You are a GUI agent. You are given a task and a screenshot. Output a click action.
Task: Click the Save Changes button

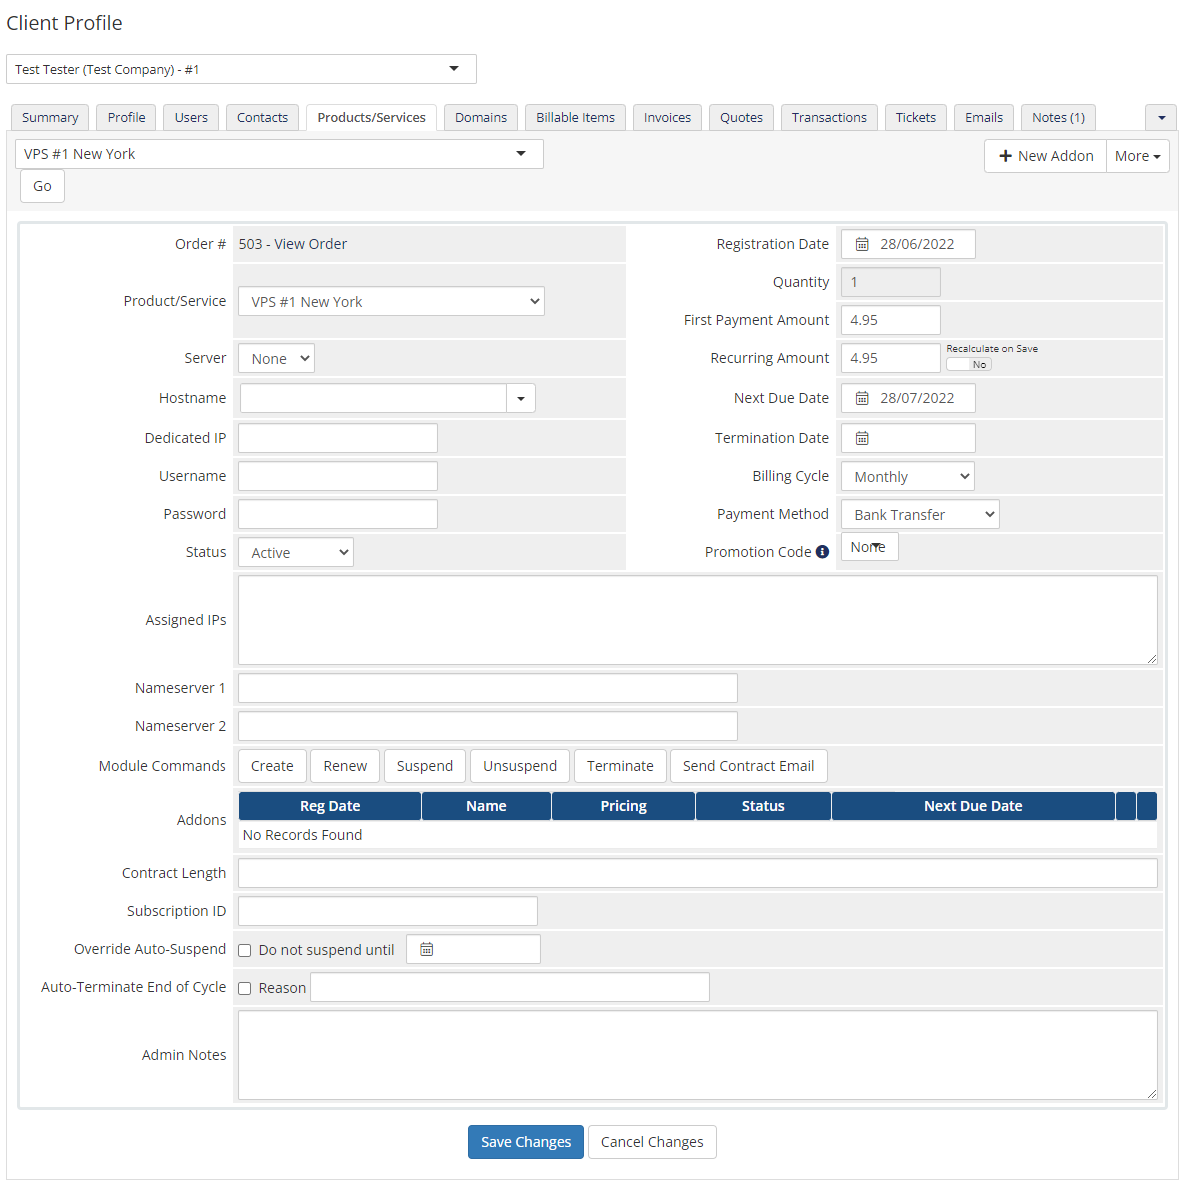point(526,1142)
